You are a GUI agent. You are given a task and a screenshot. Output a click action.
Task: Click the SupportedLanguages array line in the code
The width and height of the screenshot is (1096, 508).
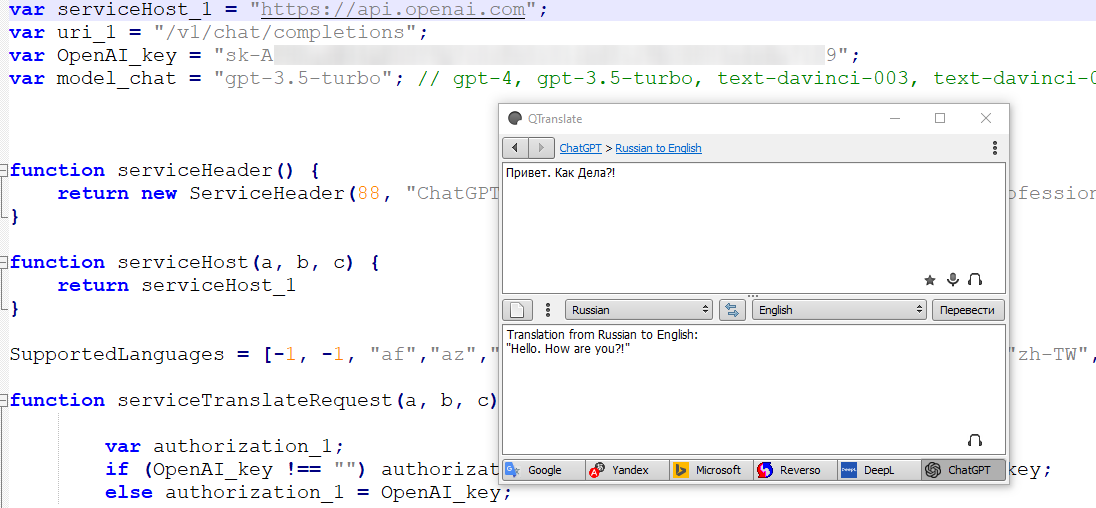click(252, 354)
